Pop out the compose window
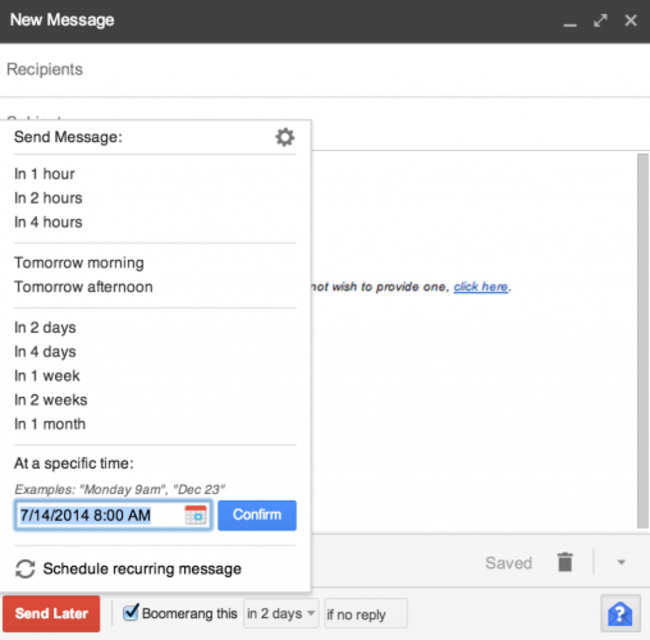Image resolution: width=650 pixels, height=640 pixels. click(600, 20)
